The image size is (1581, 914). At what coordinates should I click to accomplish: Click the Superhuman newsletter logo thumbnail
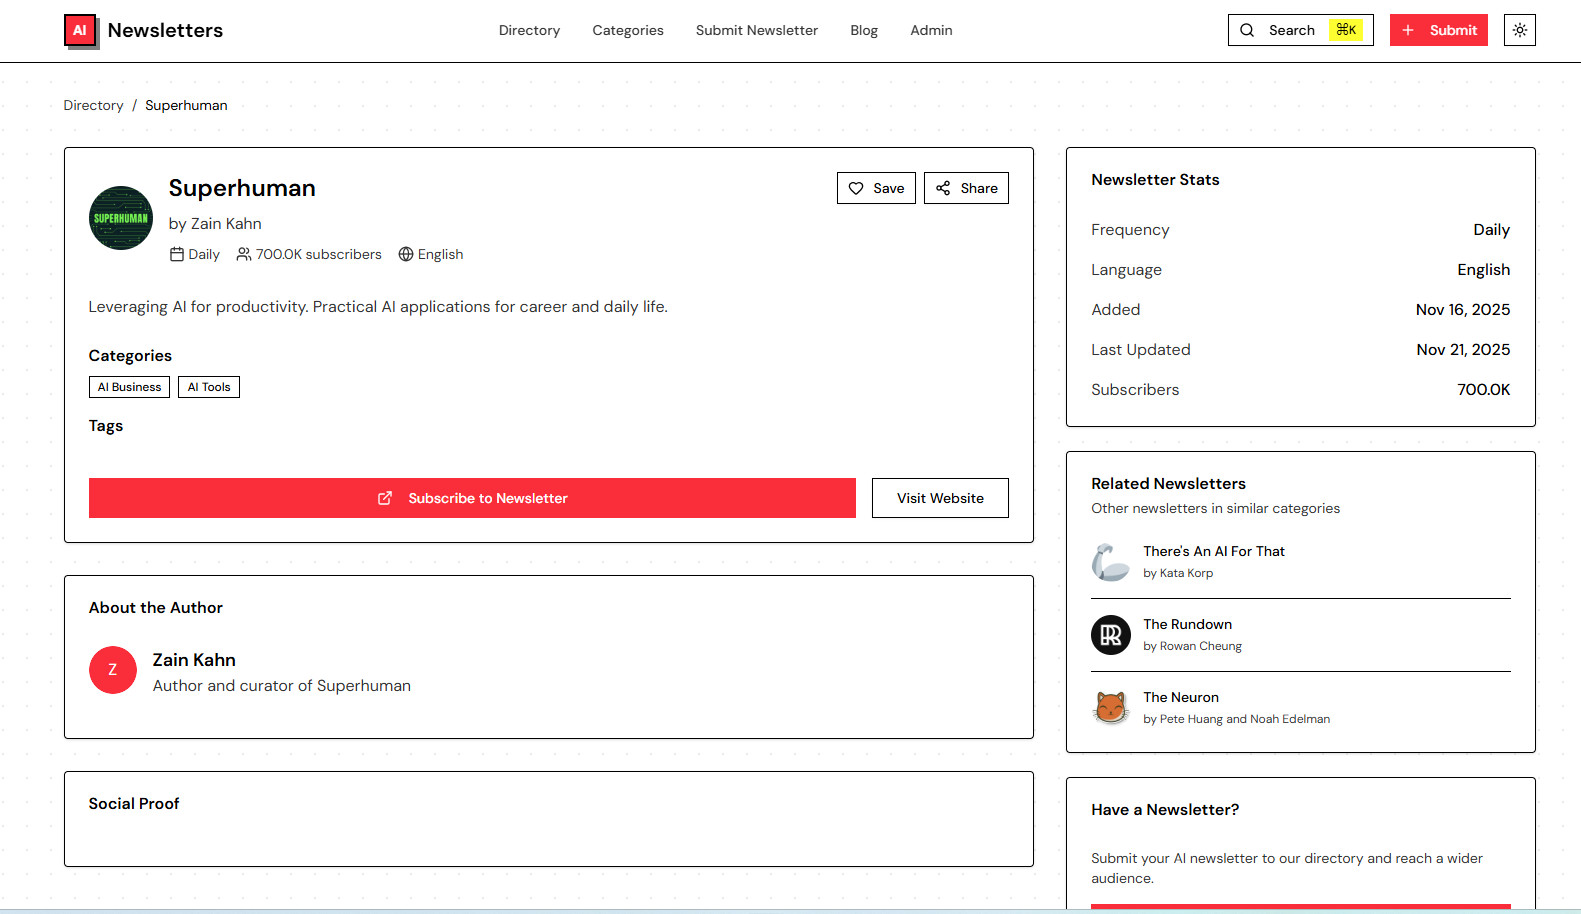point(121,218)
